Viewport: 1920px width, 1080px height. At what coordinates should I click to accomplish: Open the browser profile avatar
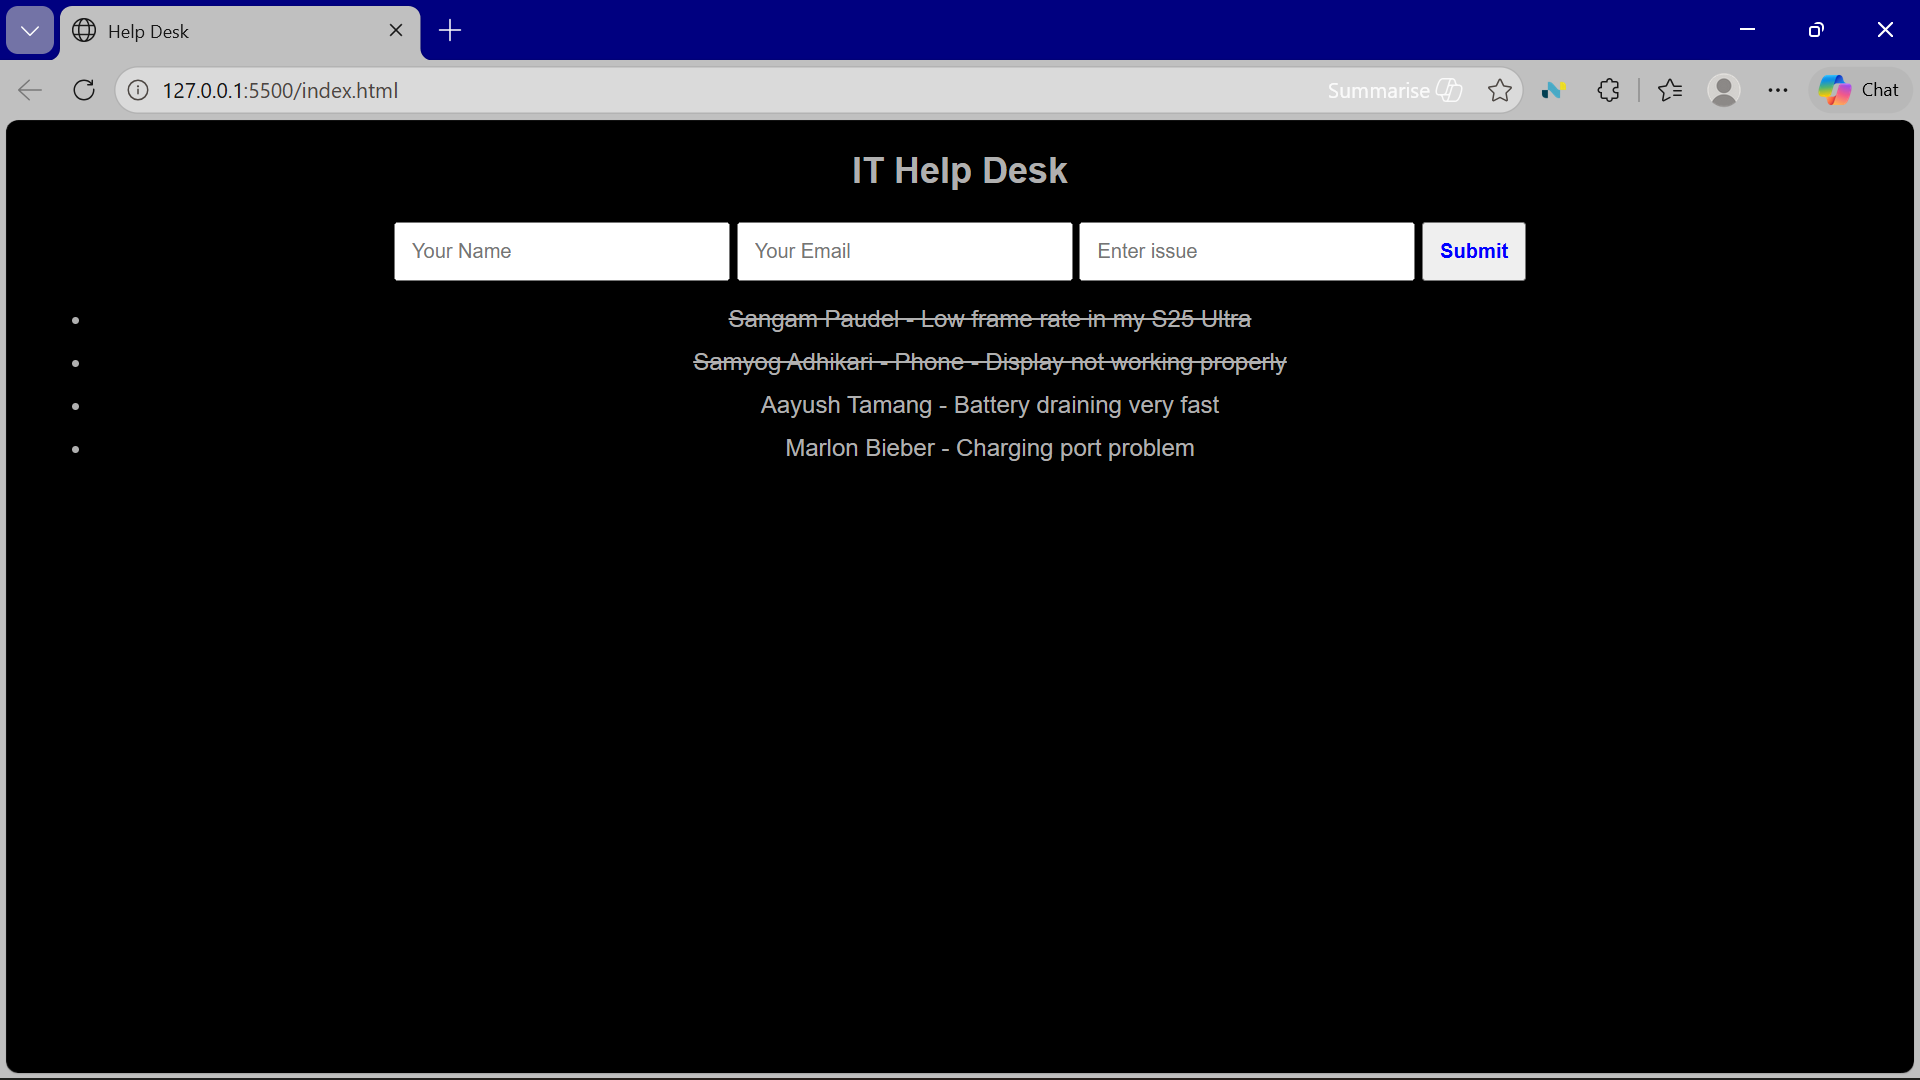(1724, 90)
